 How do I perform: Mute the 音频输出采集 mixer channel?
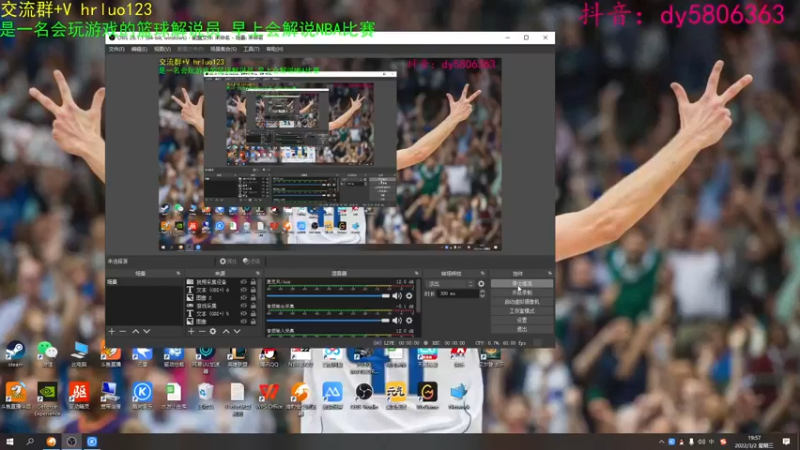(x=396, y=320)
